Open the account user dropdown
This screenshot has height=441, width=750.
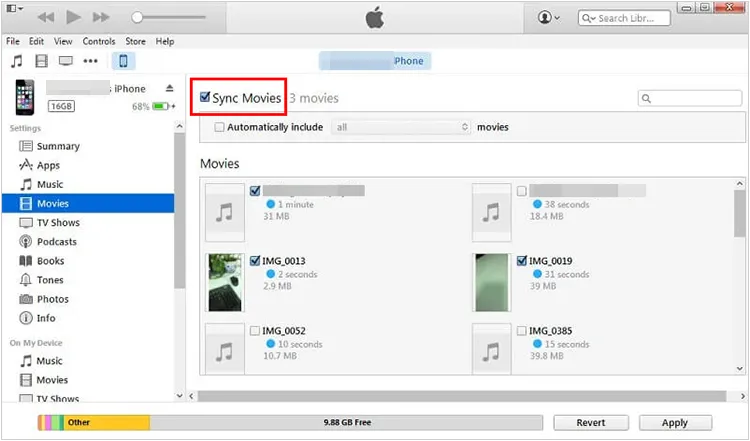point(549,18)
